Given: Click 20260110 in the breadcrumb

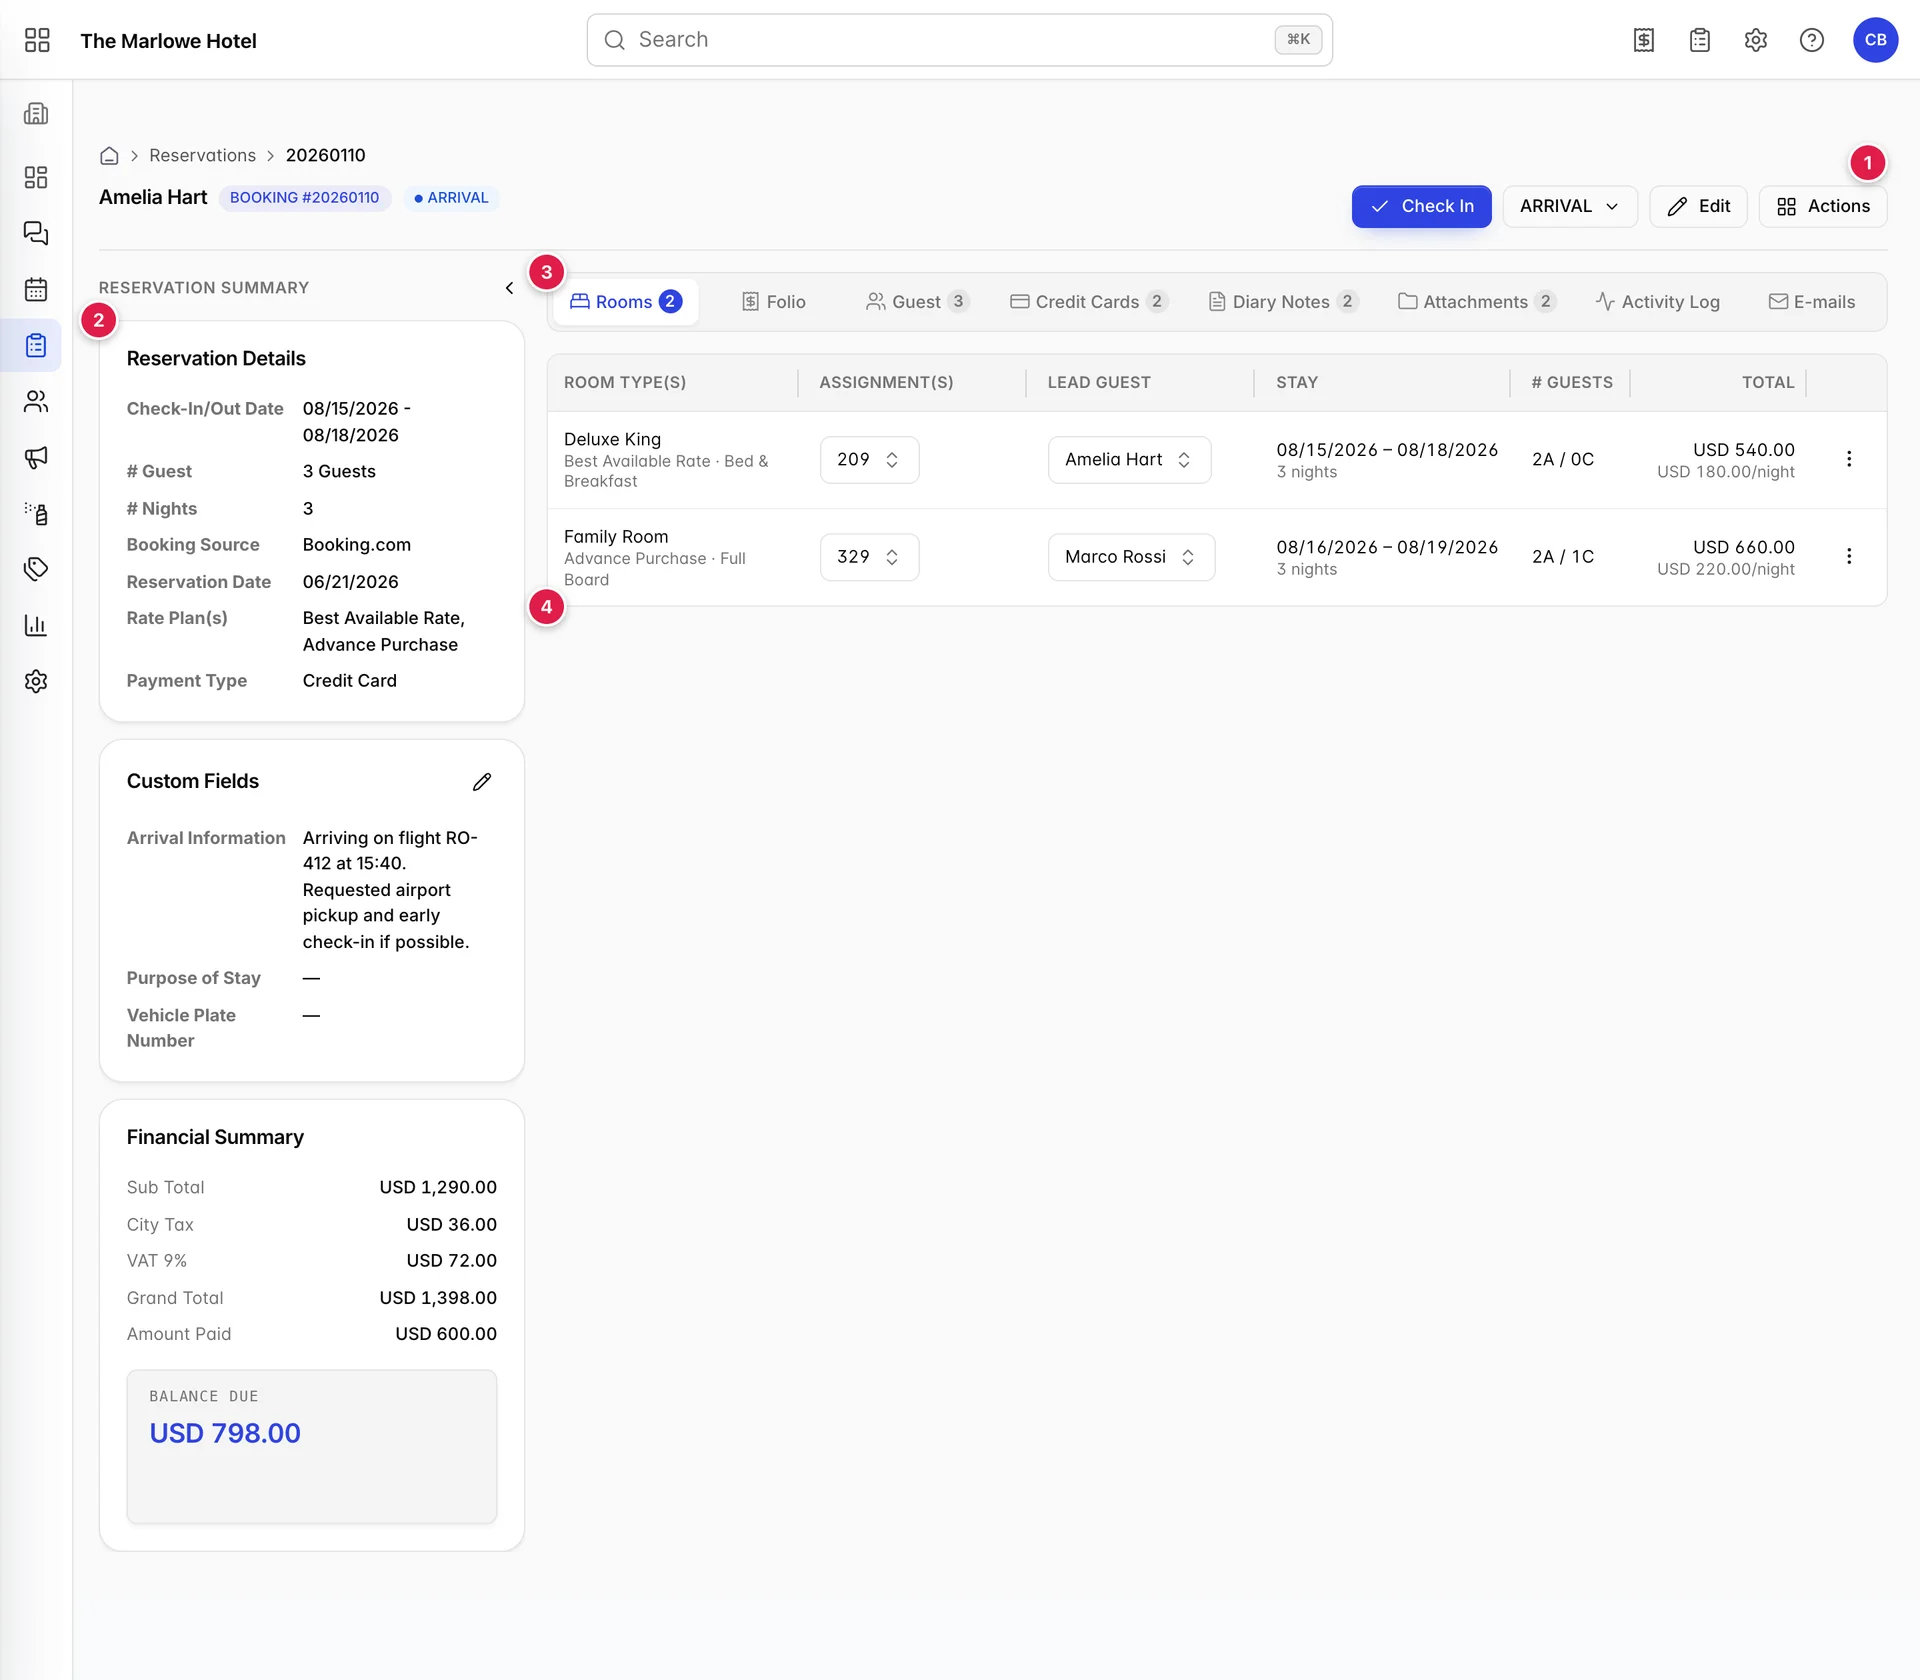Looking at the screenshot, I should pyautogui.click(x=325, y=155).
